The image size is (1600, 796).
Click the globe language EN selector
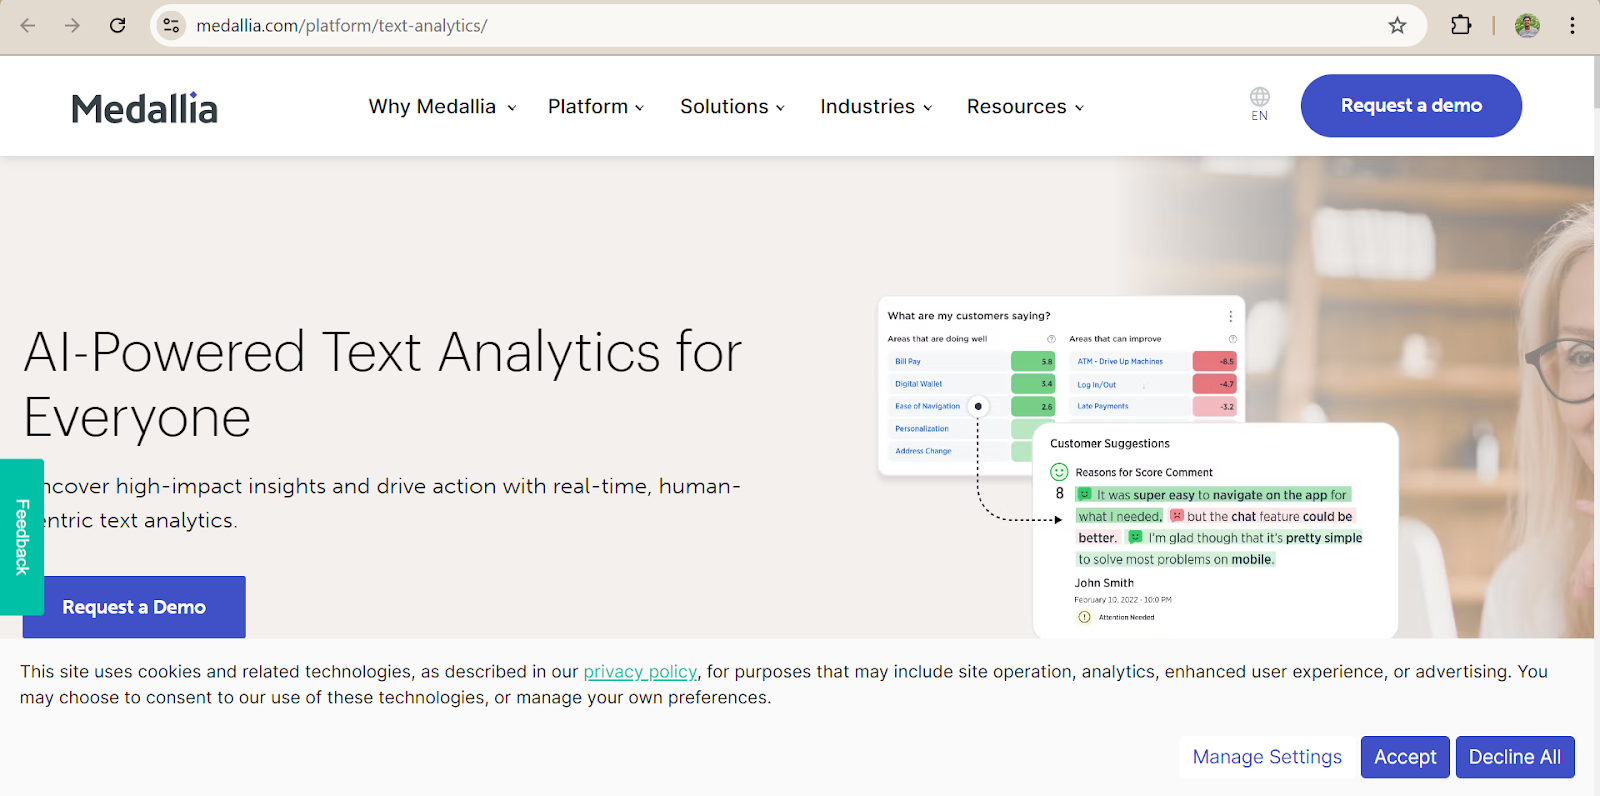click(1260, 104)
